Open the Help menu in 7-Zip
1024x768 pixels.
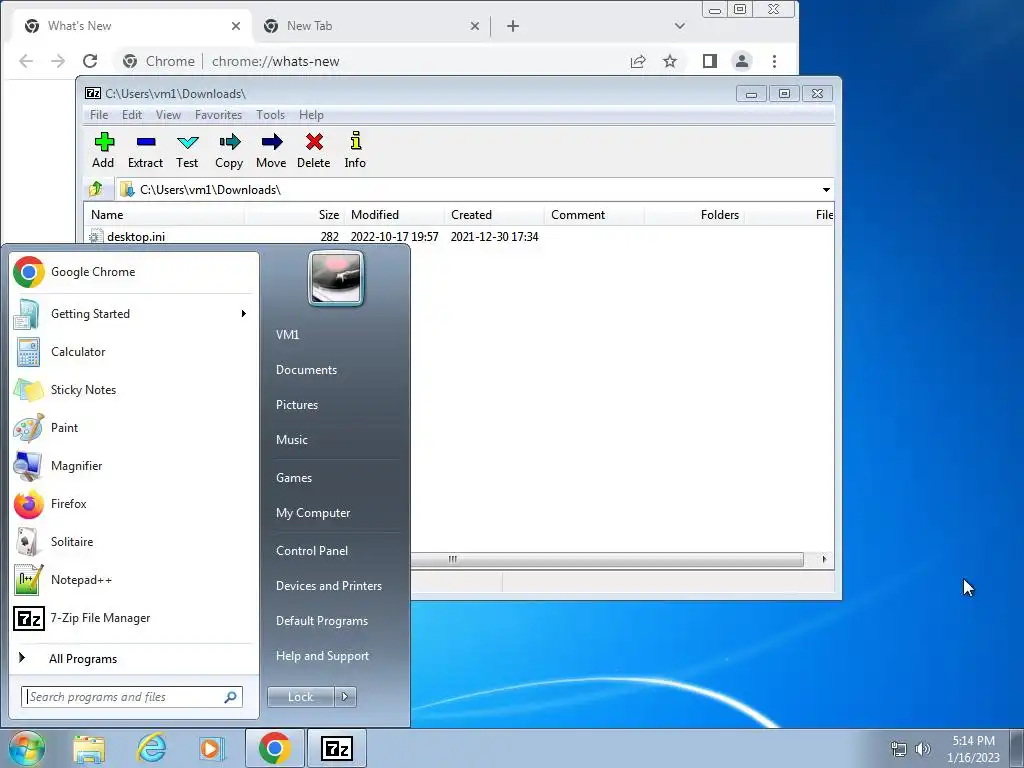[x=312, y=115]
